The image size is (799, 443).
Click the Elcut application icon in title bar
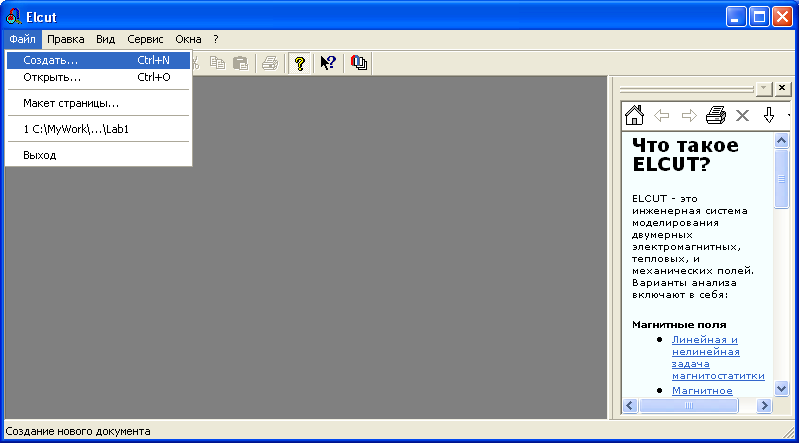[x=13, y=17]
